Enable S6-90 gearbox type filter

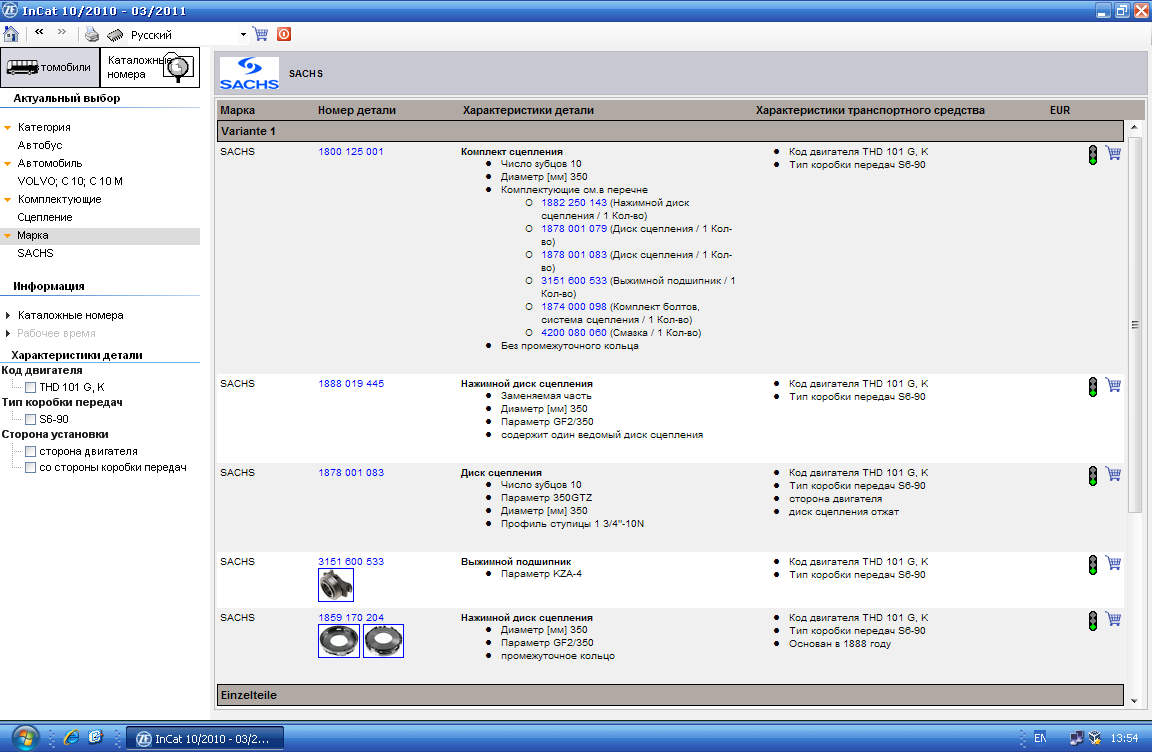pos(31,419)
